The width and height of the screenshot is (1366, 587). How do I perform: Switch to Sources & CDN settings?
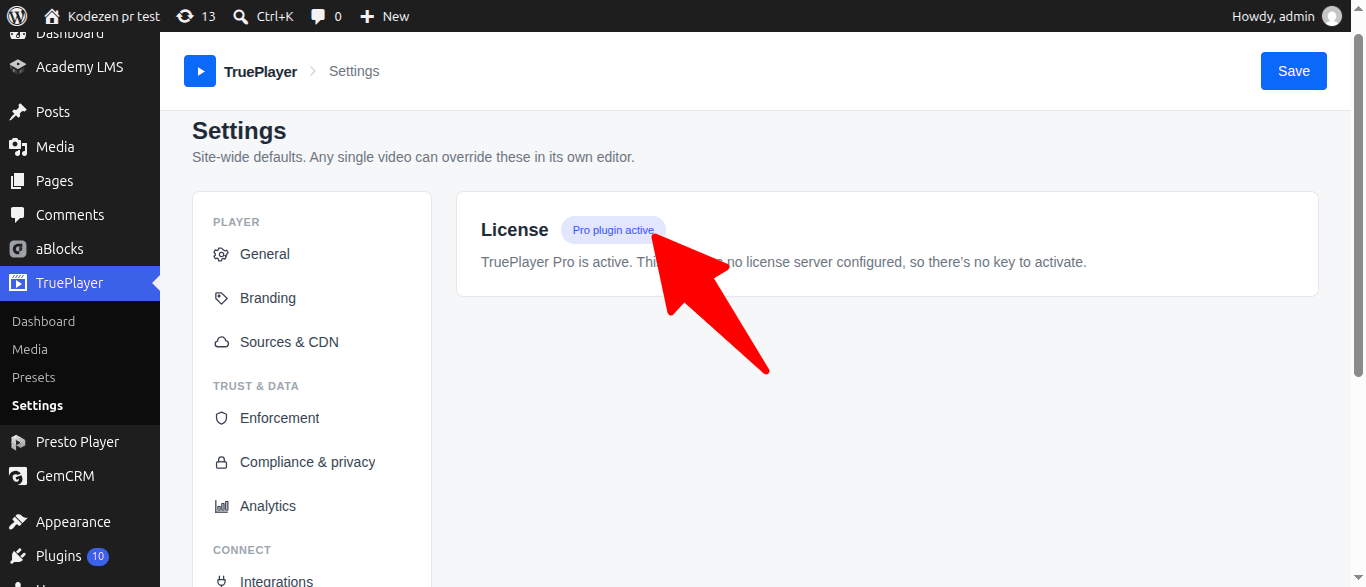(312, 342)
